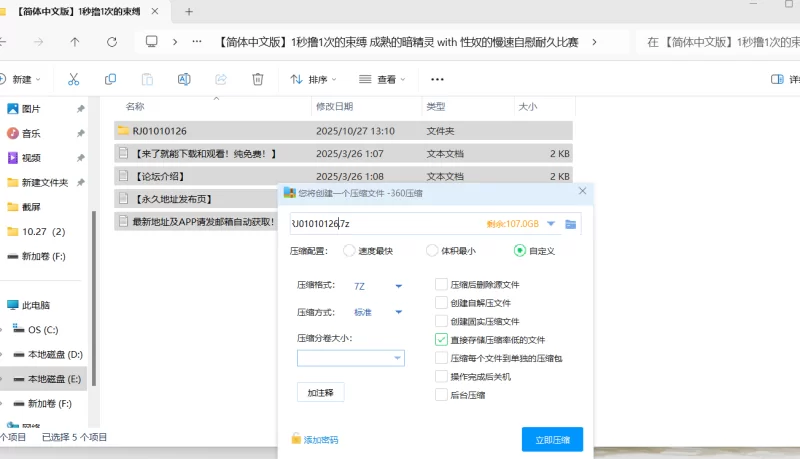Click the browse folder icon in 360压缩 dialog
This screenshot has width=800, height=459.
click(570, 223)
